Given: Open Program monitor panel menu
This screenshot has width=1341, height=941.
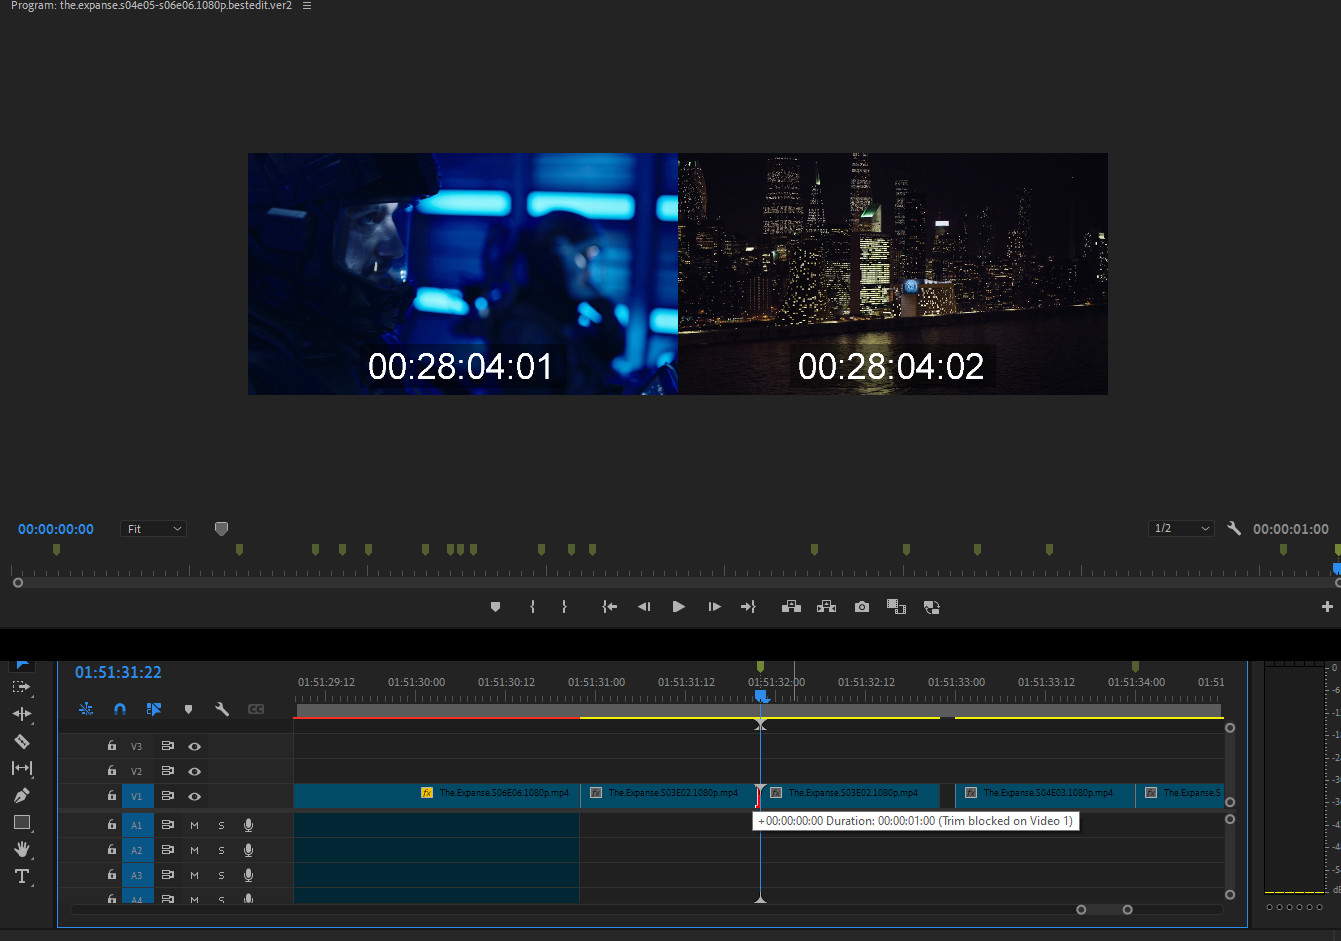Looking at the screenshot, I should [x=307, y=6].
